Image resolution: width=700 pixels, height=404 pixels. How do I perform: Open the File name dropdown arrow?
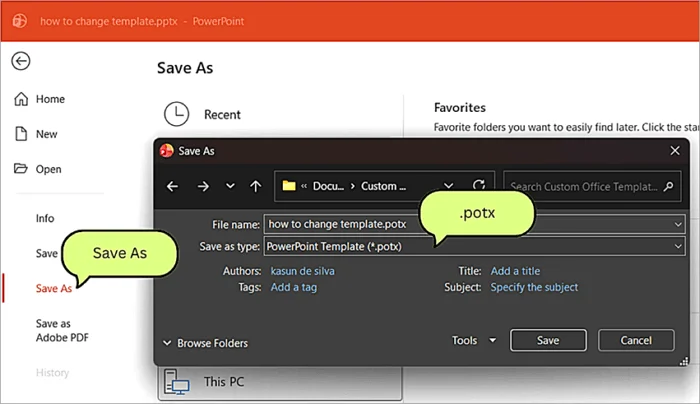(x=678, y=224)
